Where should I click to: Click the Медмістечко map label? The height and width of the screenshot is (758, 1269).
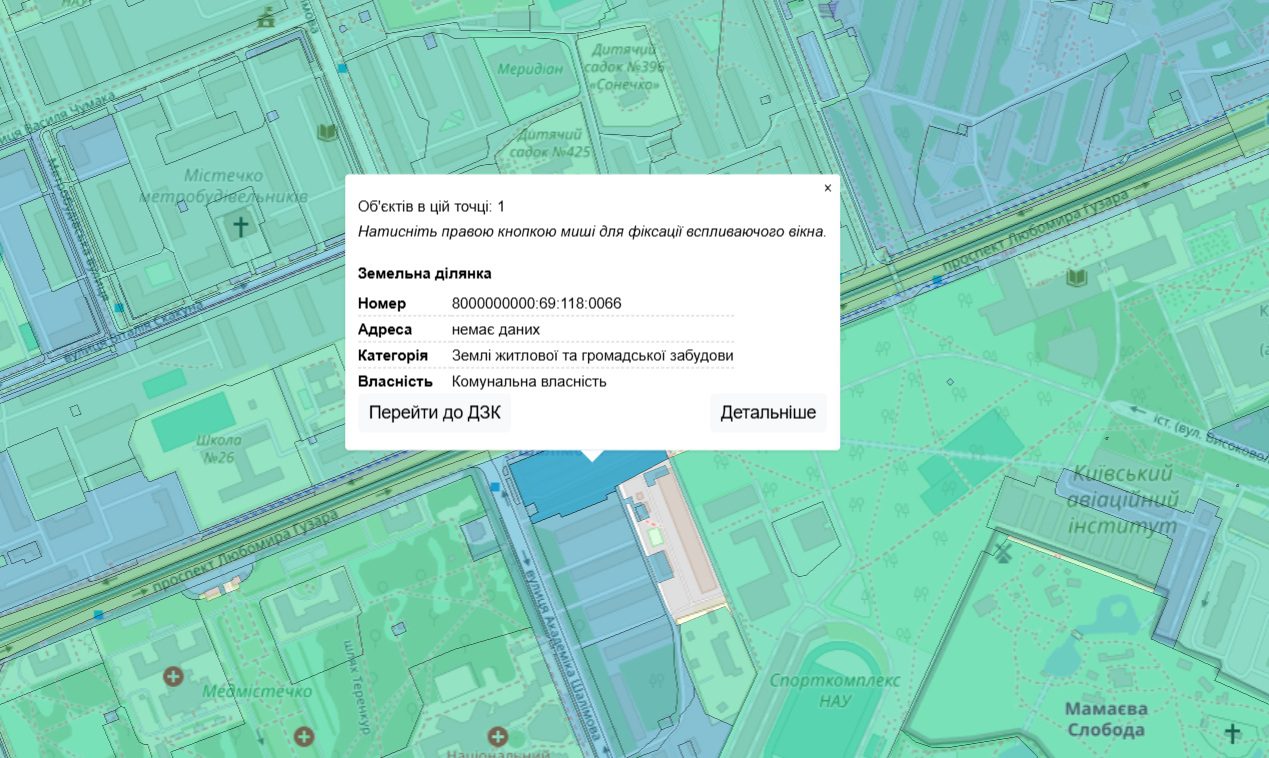point(257,691)
